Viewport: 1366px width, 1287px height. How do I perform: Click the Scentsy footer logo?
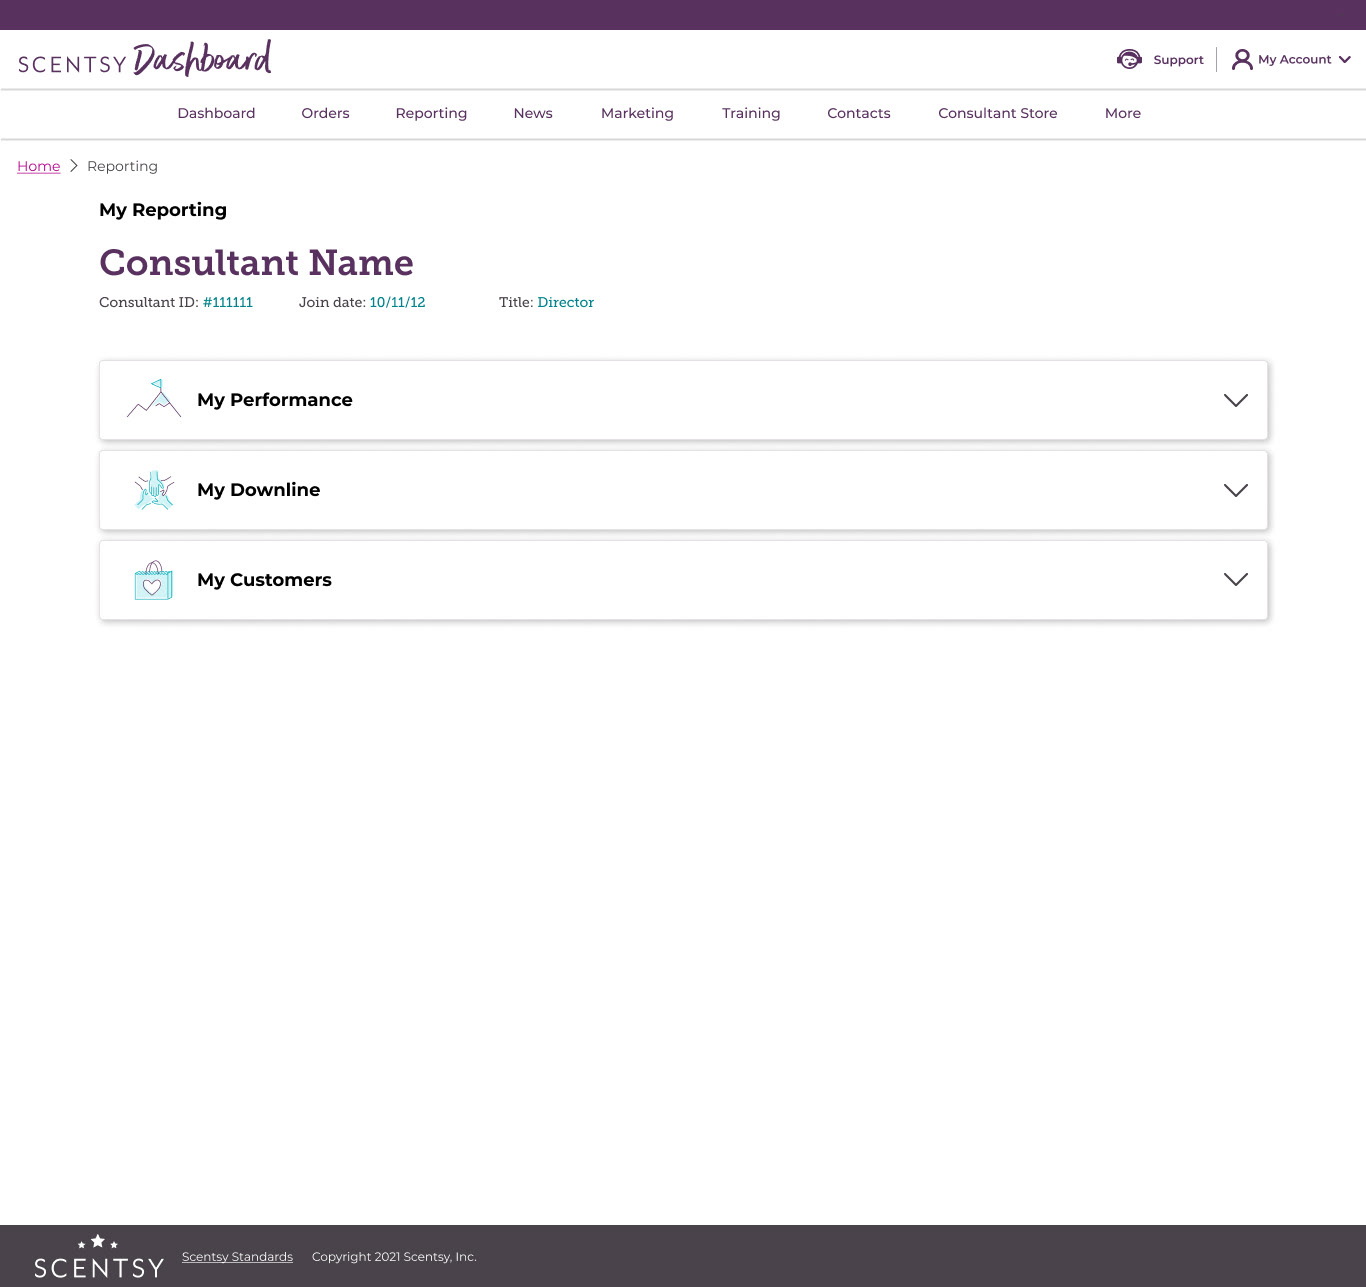click(99, 1257)
